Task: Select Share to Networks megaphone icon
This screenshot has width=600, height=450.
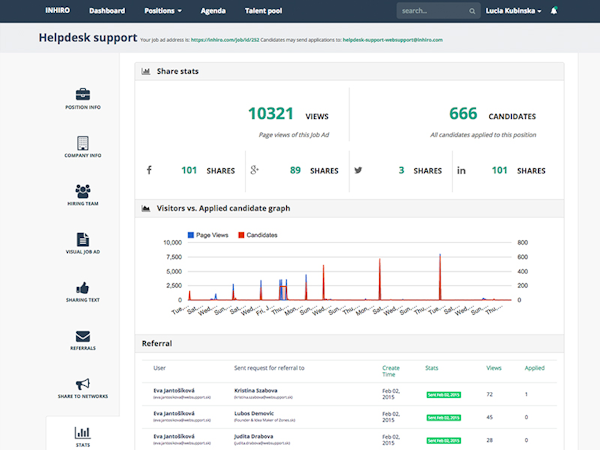Action: pyautogui.click(x=83, y=384)
